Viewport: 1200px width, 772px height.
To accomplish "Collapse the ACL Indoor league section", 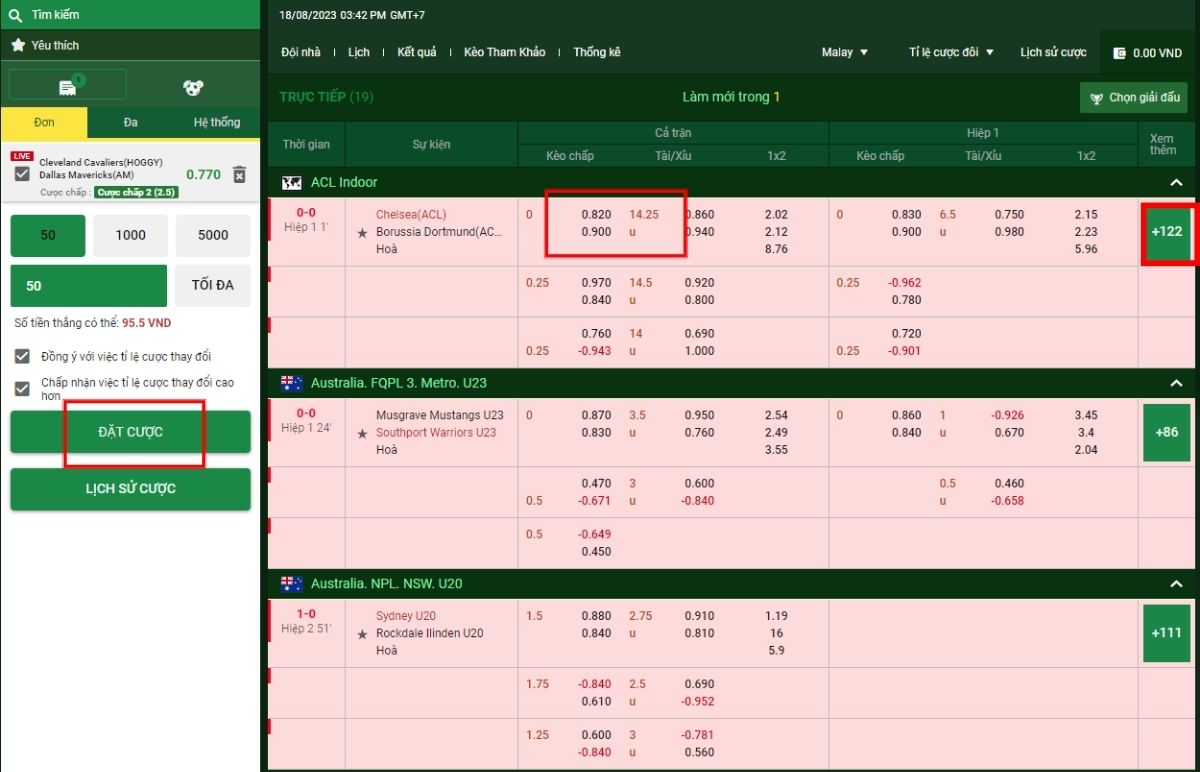I will [1176, 183].
